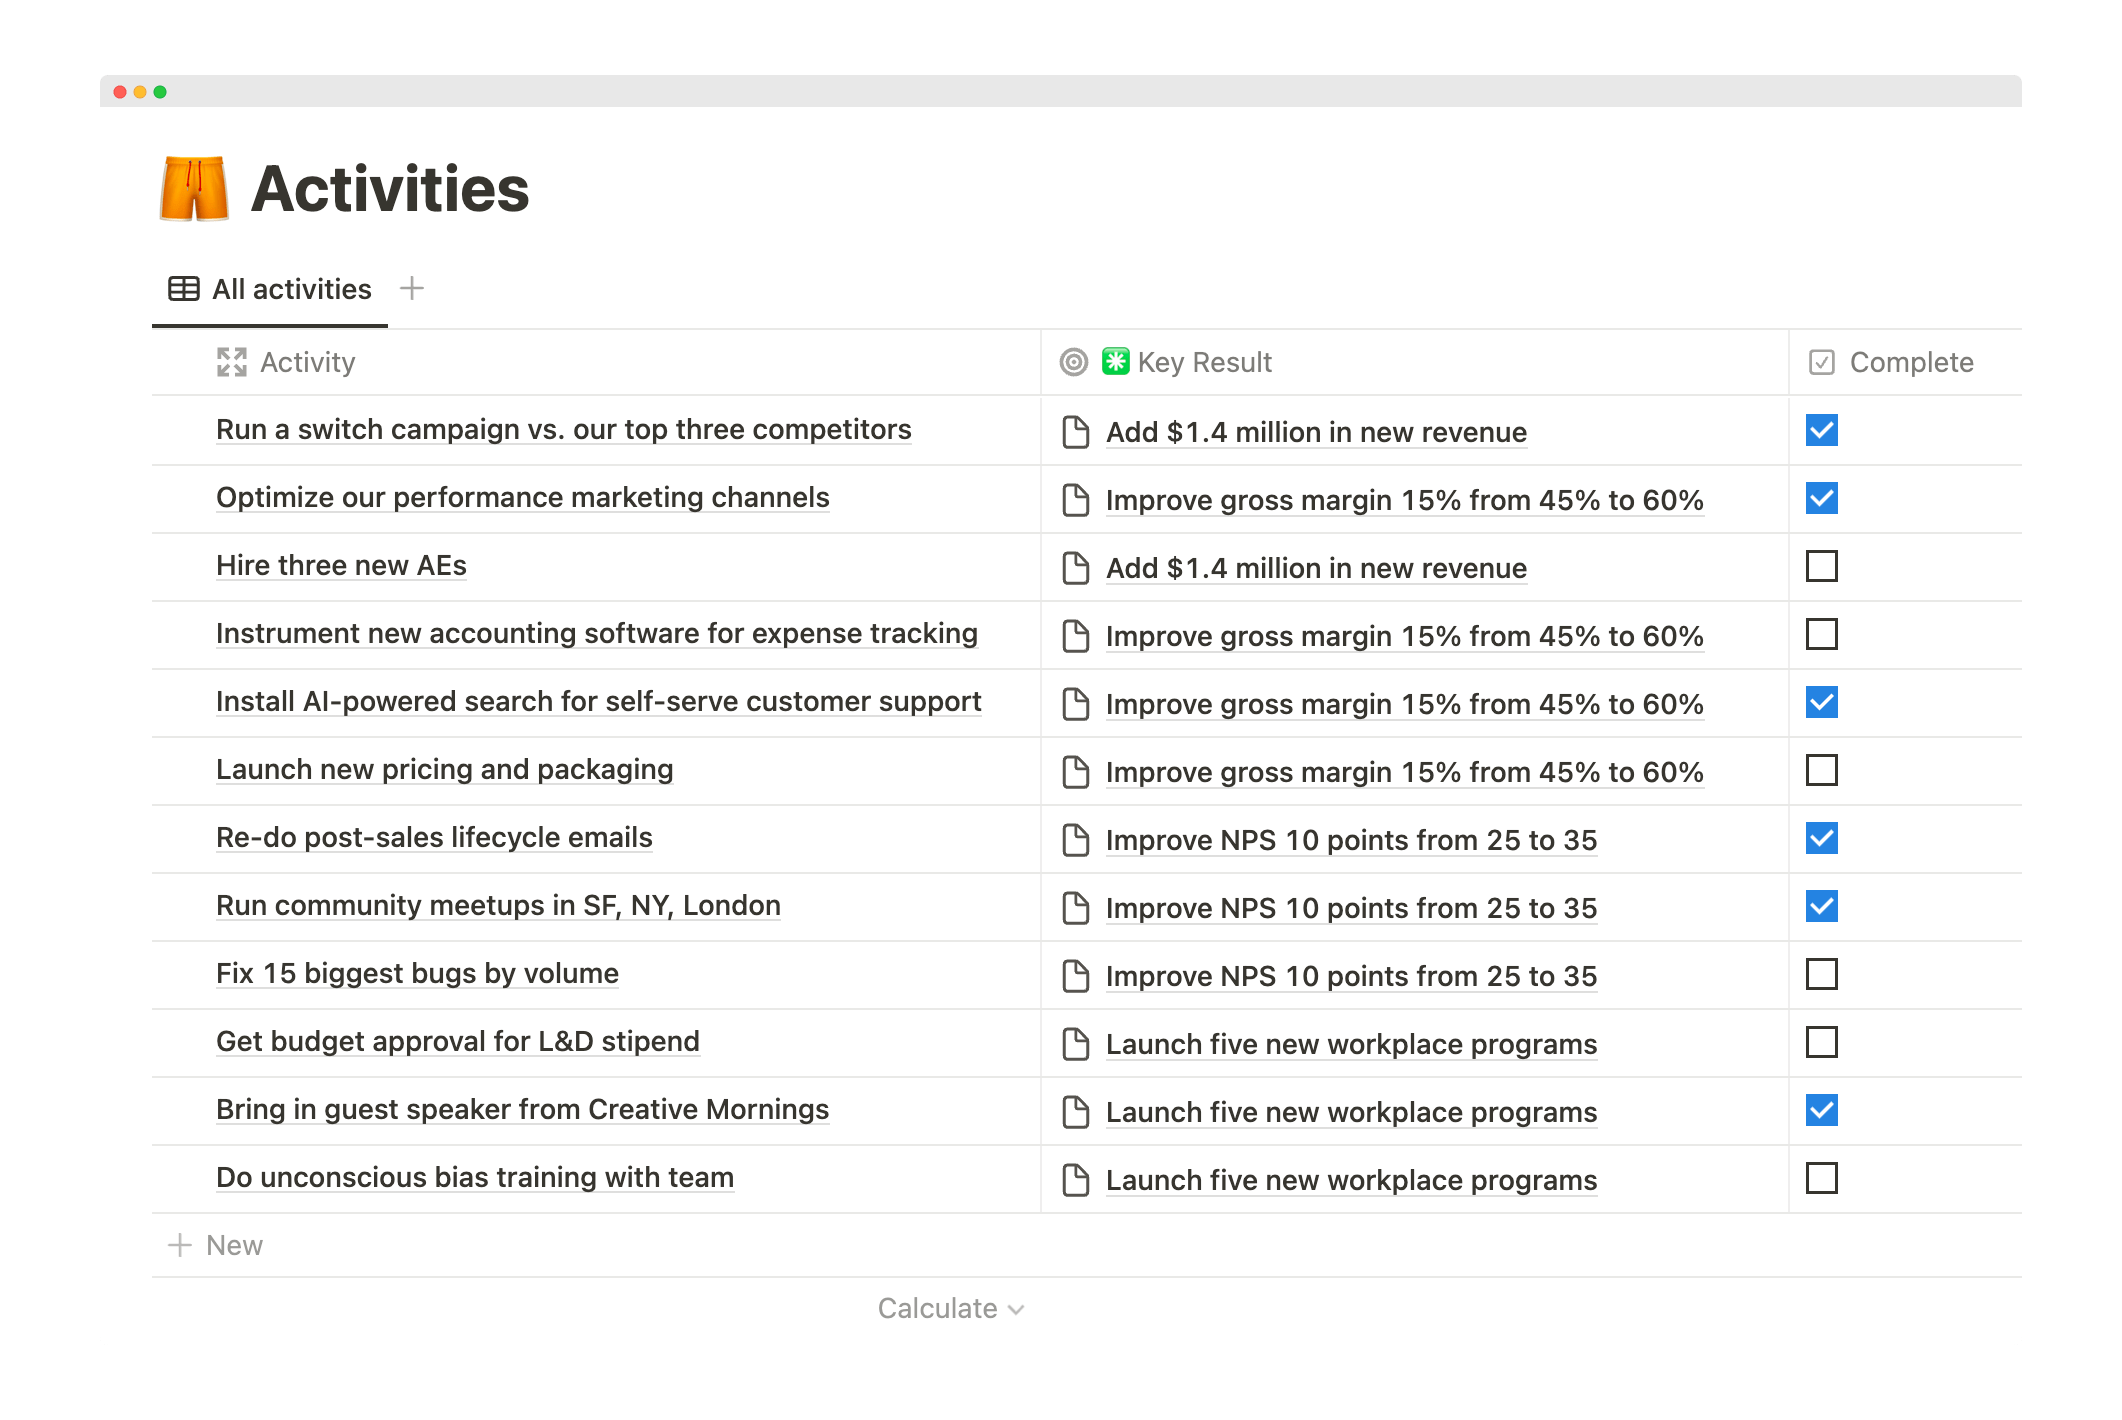2122x1420 pixels.
Task: Click the table view icon beside All activities
Action: click(x=184, y=289)
